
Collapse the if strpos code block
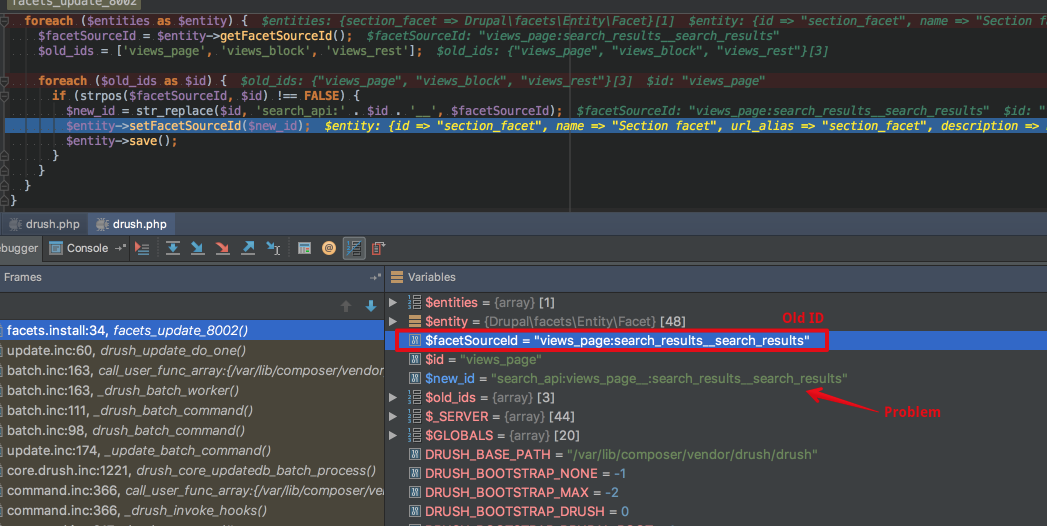(5, 96)
